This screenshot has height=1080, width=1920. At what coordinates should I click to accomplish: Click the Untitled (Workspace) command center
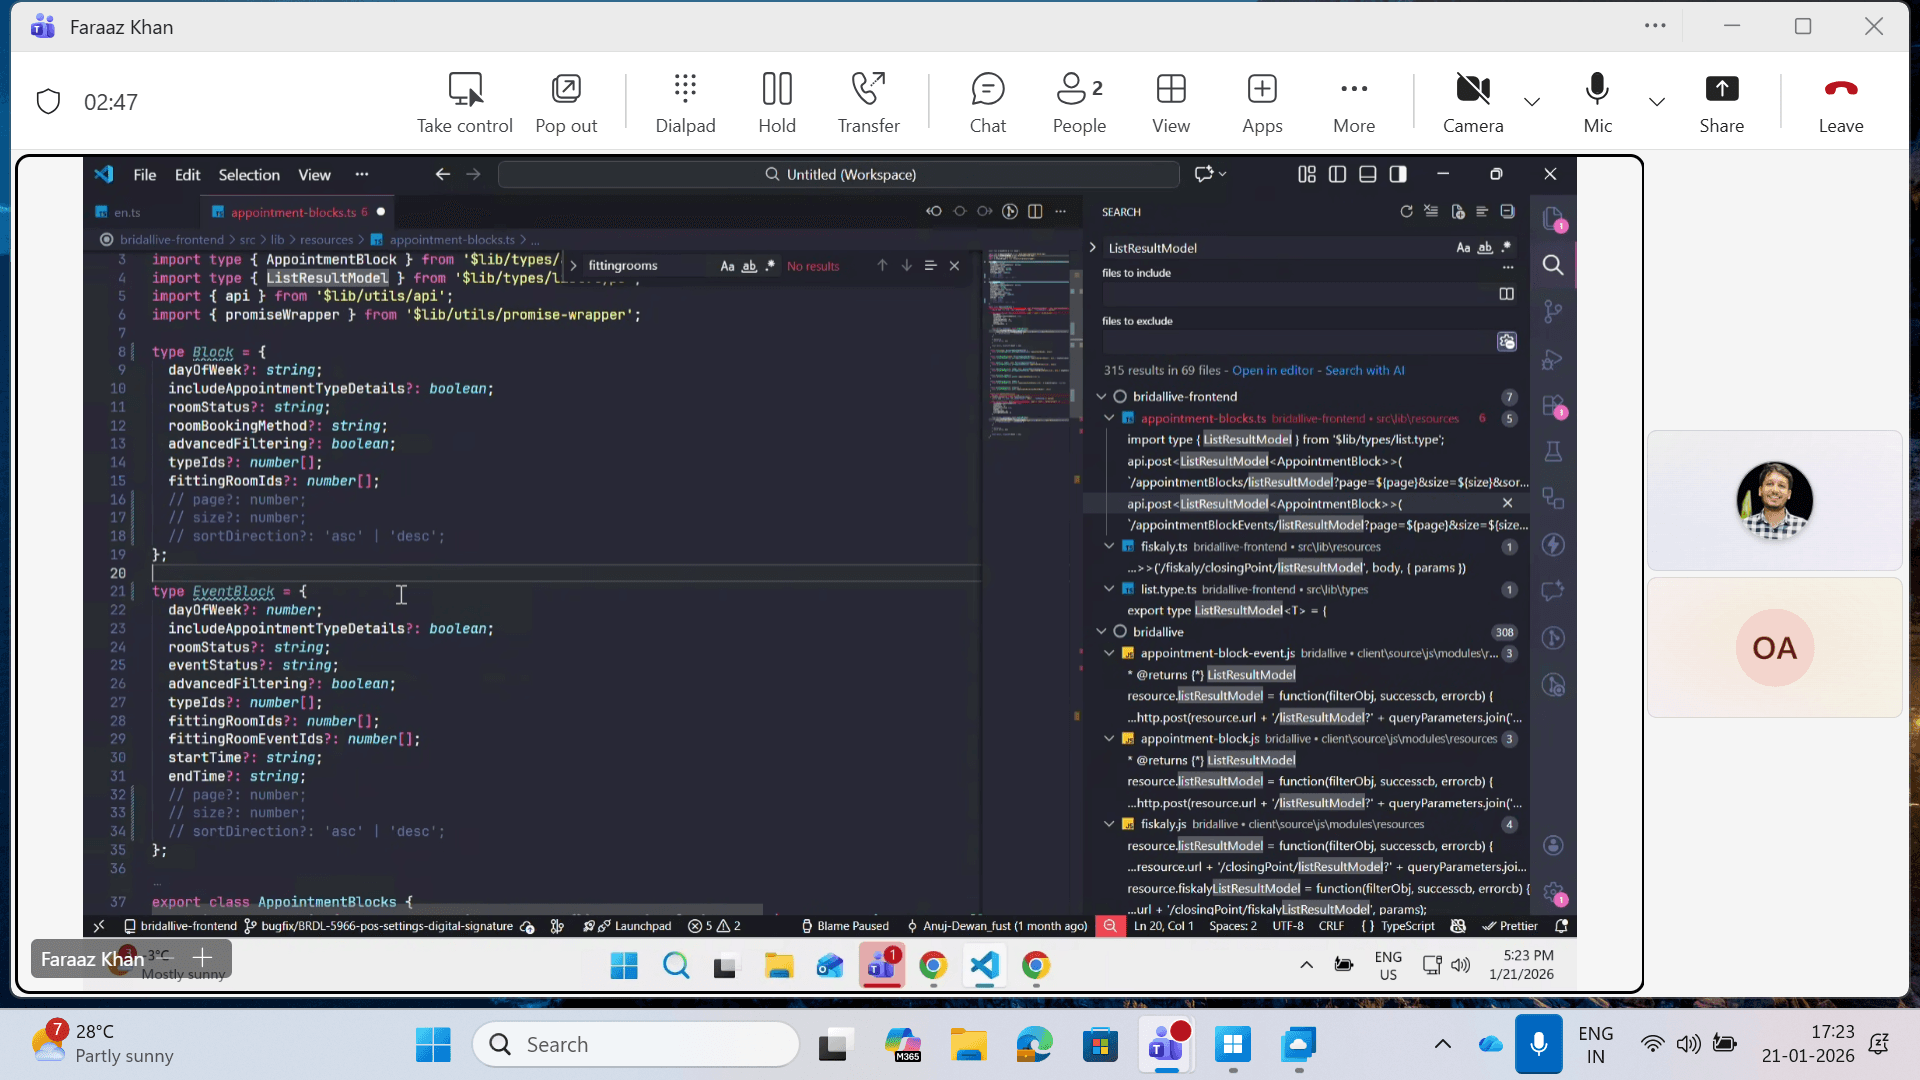coord(839,174)
